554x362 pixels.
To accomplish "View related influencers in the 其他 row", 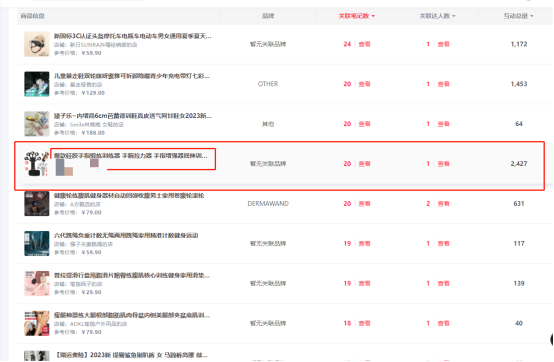I will [x=443, y=124].
